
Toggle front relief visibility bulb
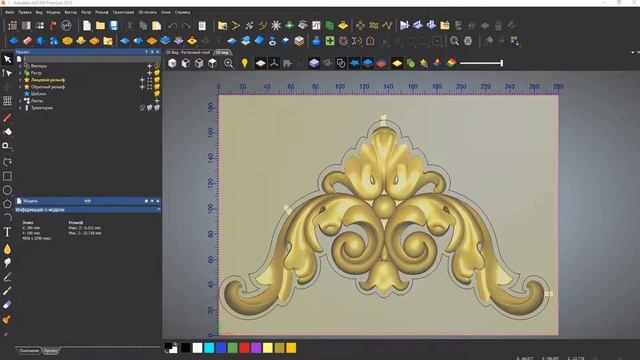(157, 80)
